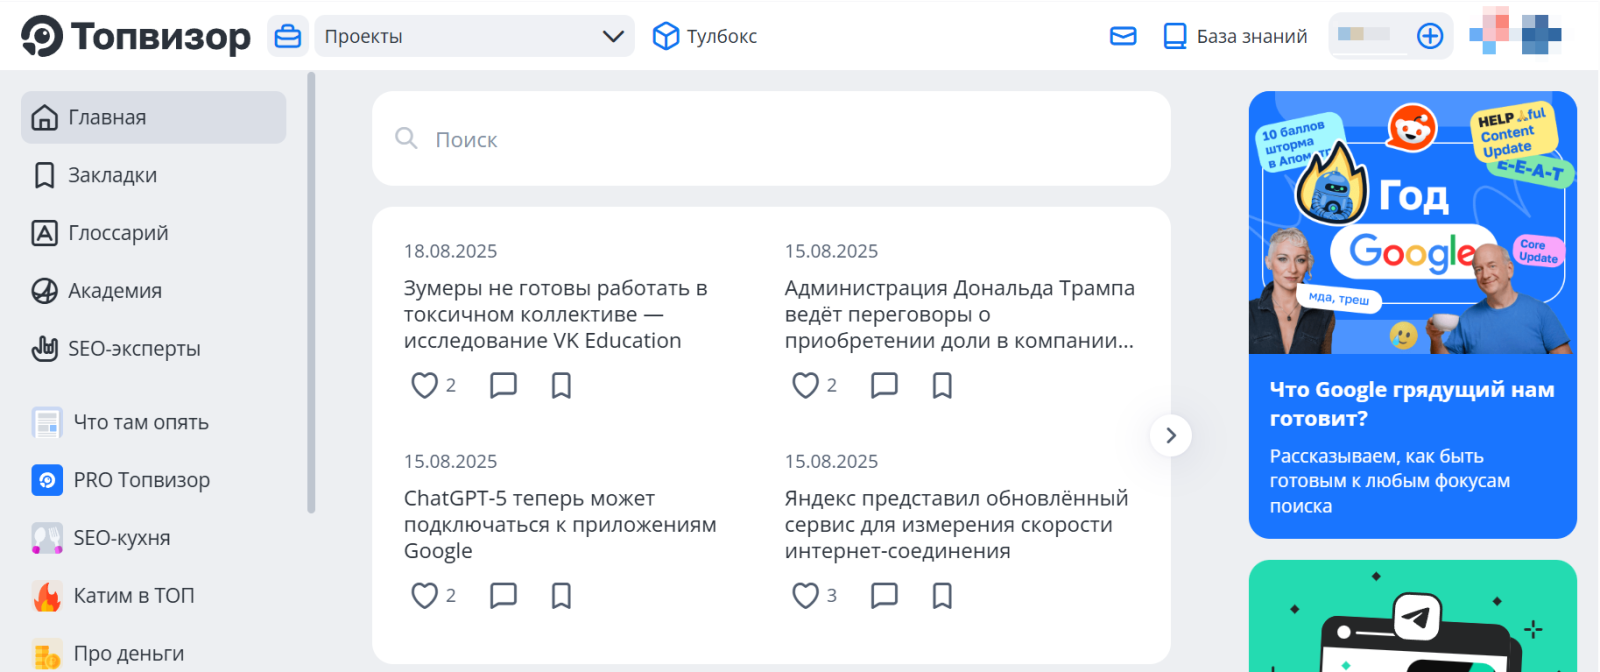This screenshot has width=1600, height=672.
Task: Bookmark the Дональд Трамп article
Action: tap(942, 386)
